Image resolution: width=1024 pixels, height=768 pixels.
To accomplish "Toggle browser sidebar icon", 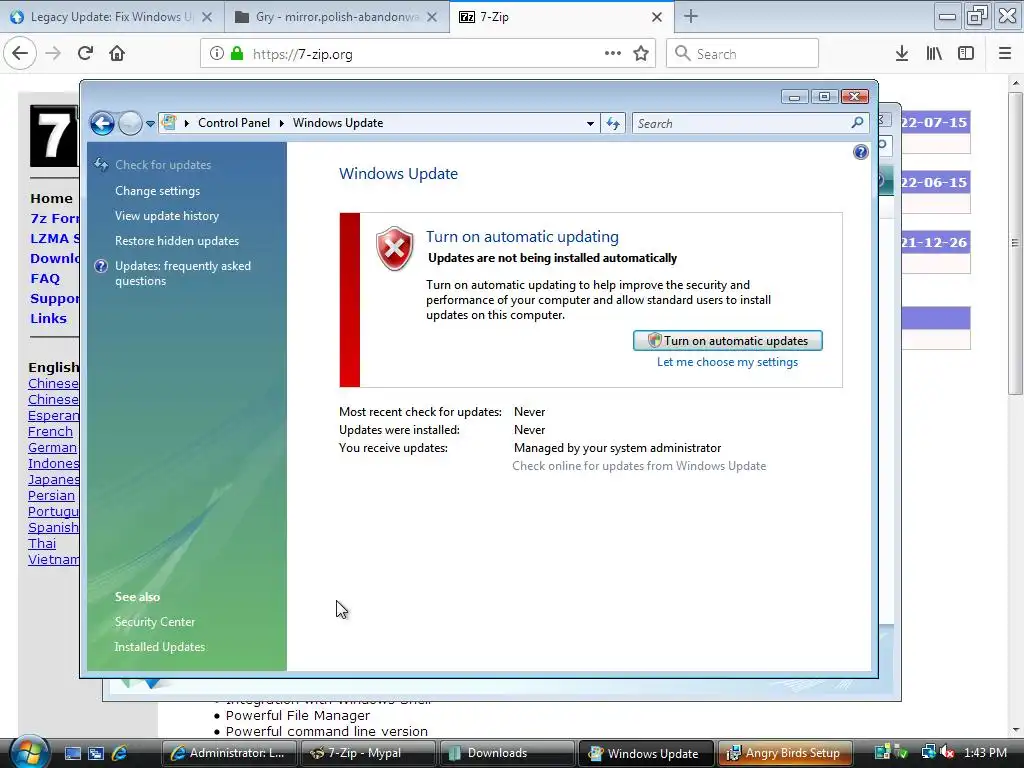I will pyautogui.click(x=966, y=54).
